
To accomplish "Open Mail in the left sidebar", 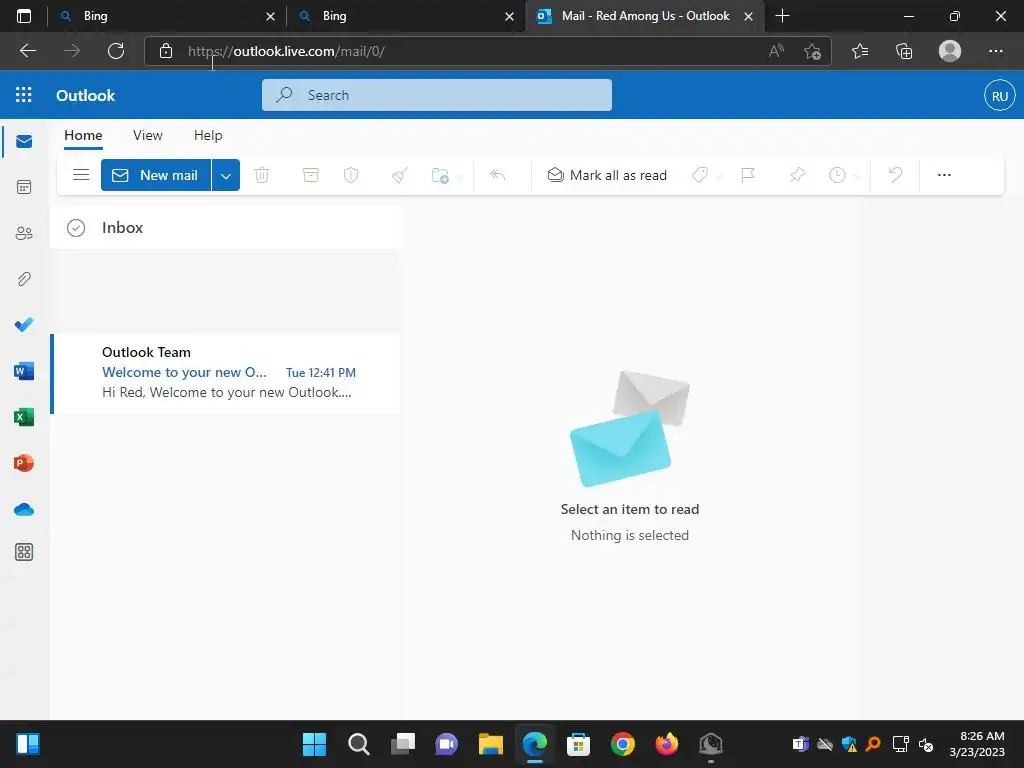I will point(24,142).
